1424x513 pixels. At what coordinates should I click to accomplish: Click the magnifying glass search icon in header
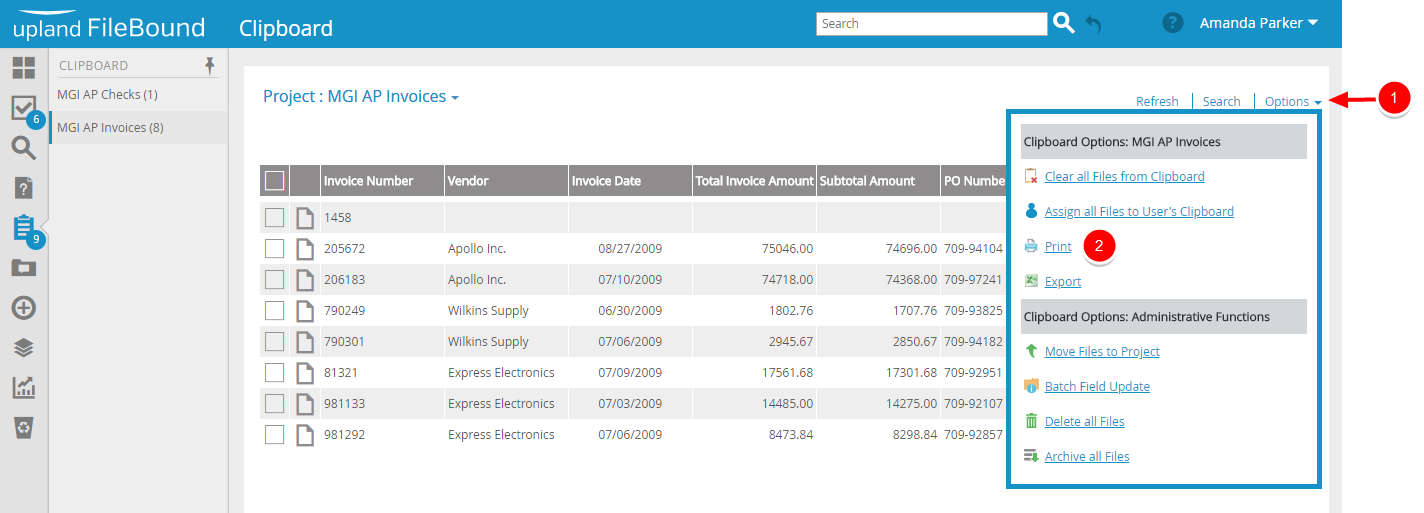click(1063, 23)
